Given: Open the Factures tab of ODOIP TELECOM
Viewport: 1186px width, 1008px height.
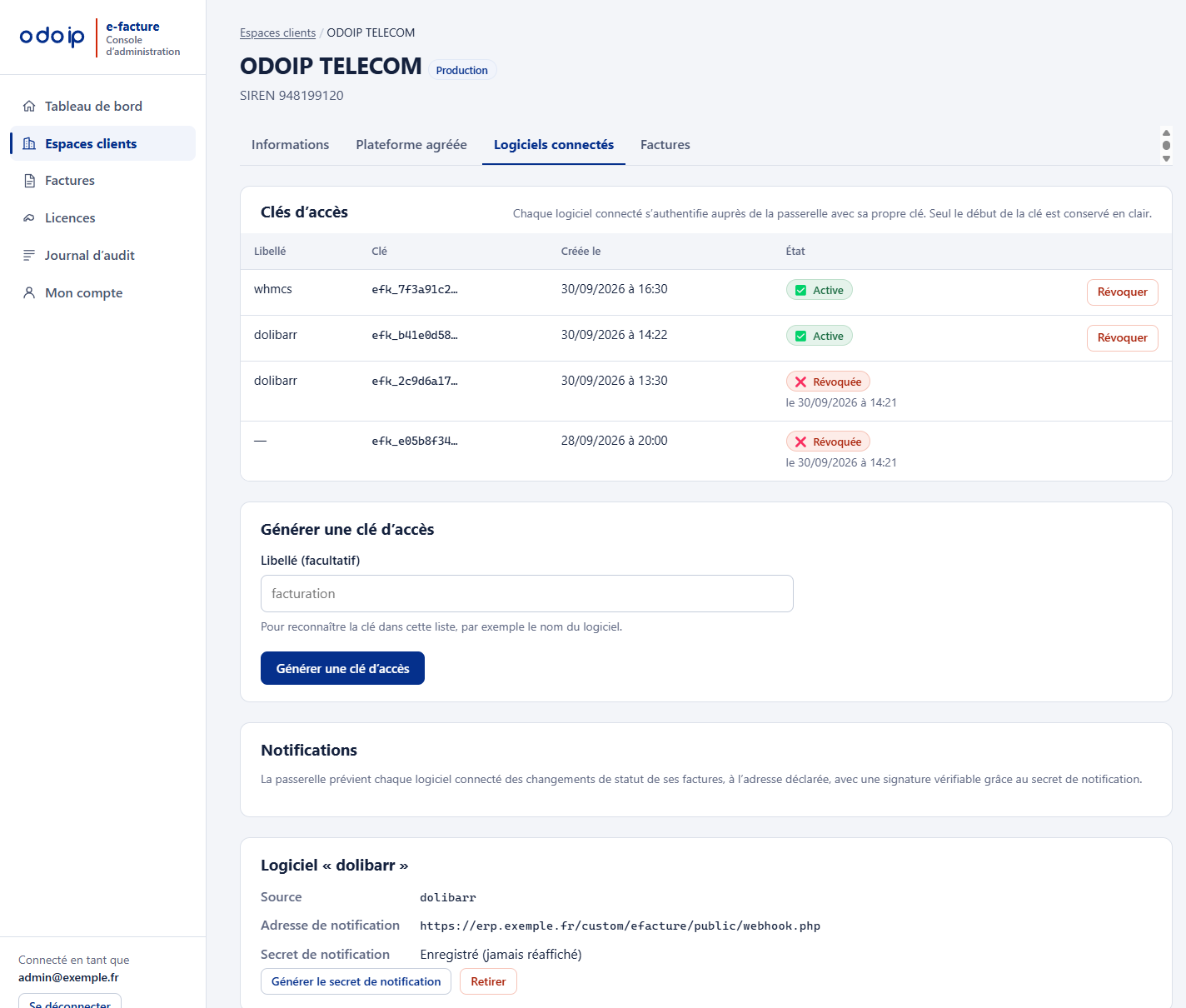Looking at the screenshot, I should [x=665, y=144].
